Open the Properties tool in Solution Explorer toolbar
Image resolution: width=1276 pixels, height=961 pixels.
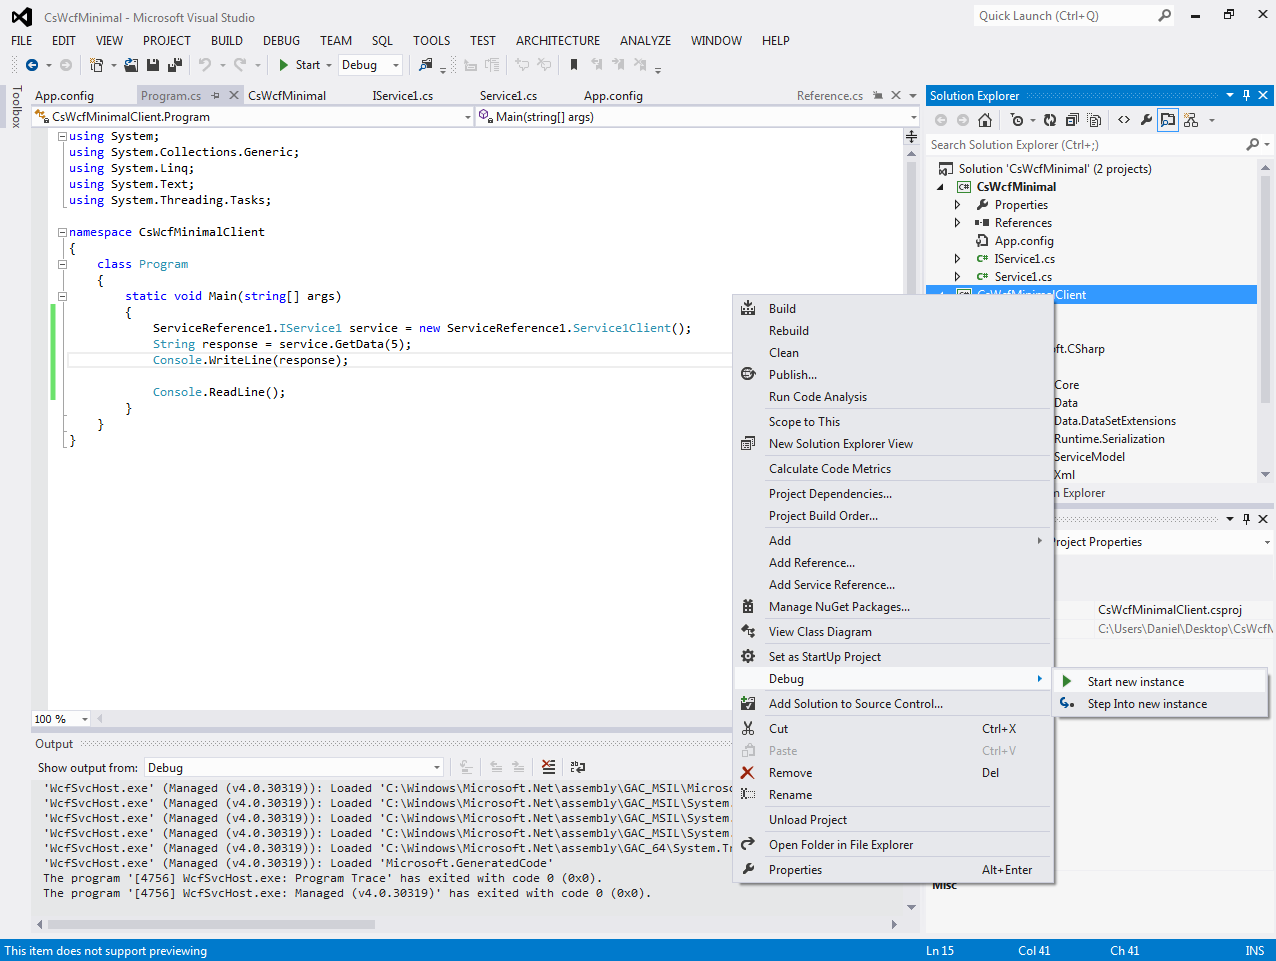(x=1145, y=120)
